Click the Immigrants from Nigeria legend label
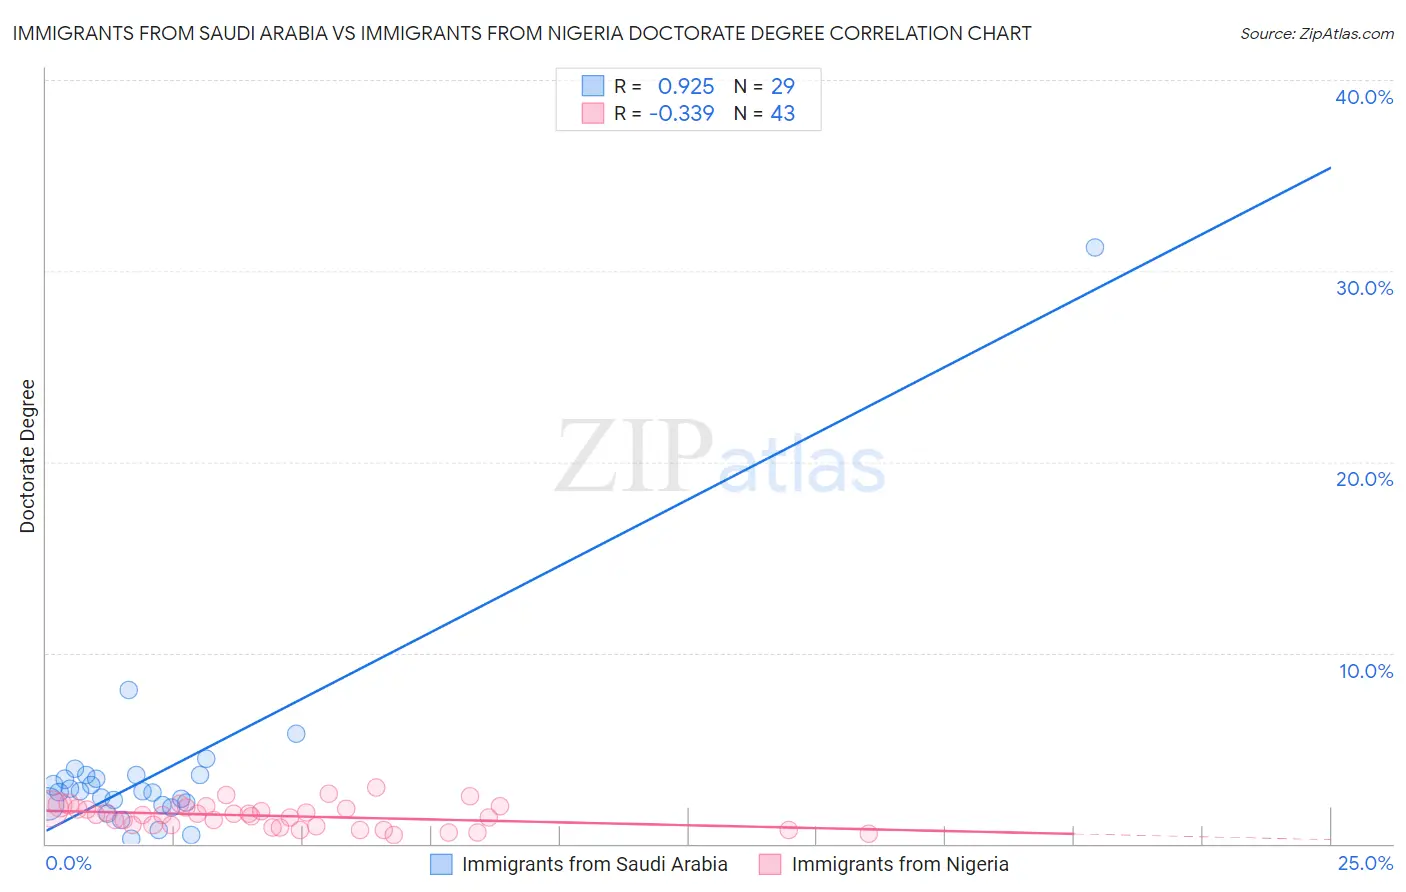This screenshot has width=1406, height=892. pos(900,864)
